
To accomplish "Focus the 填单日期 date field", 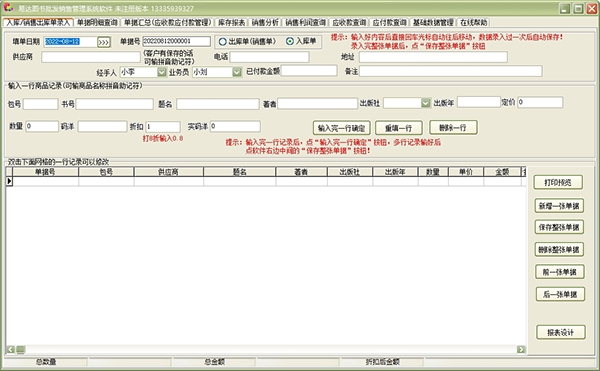I will click(x=70, y=42).
